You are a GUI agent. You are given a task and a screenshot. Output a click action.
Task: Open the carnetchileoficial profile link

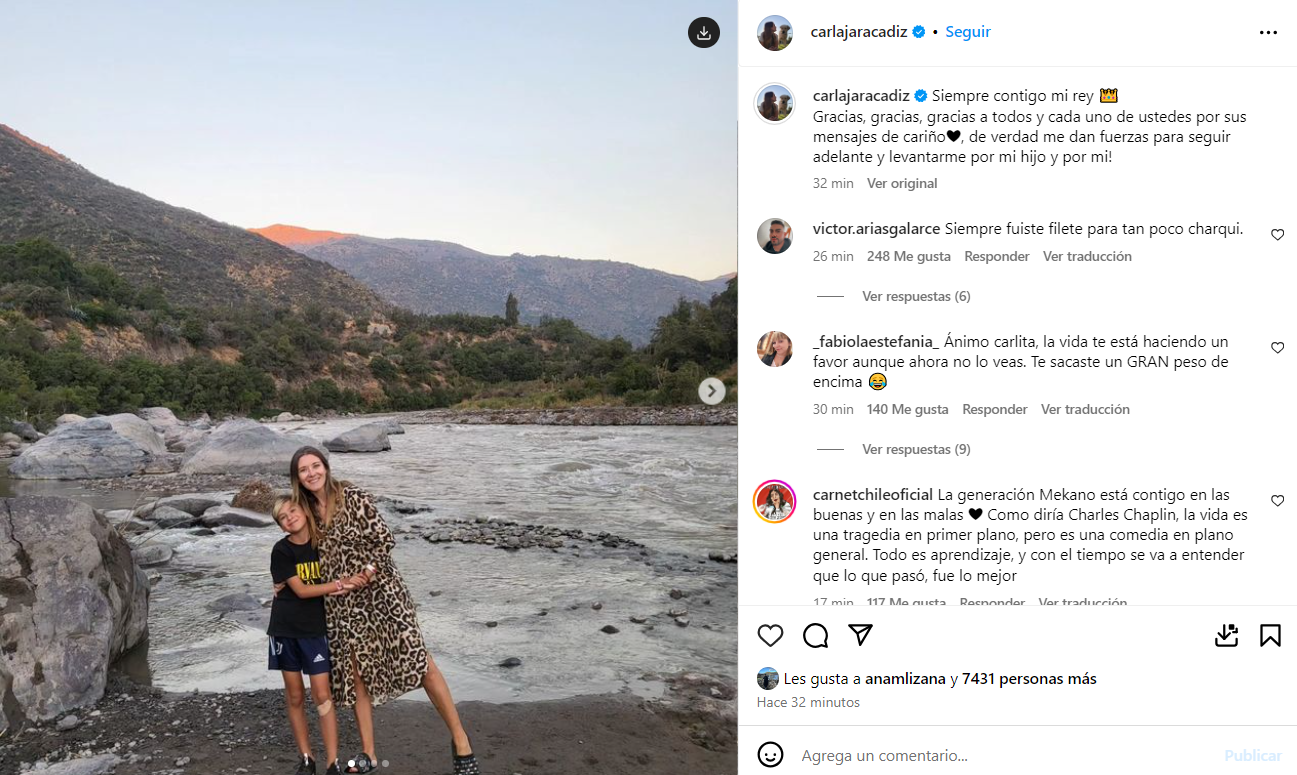(873, 494)
